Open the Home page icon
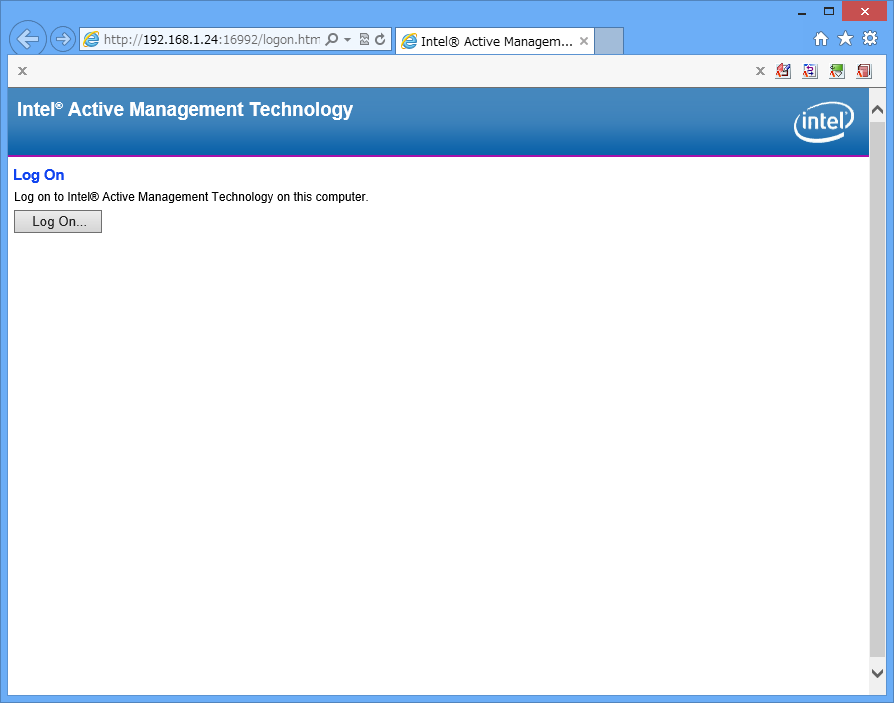This screenshot has height=703, width=894. (x=820, y=39)
